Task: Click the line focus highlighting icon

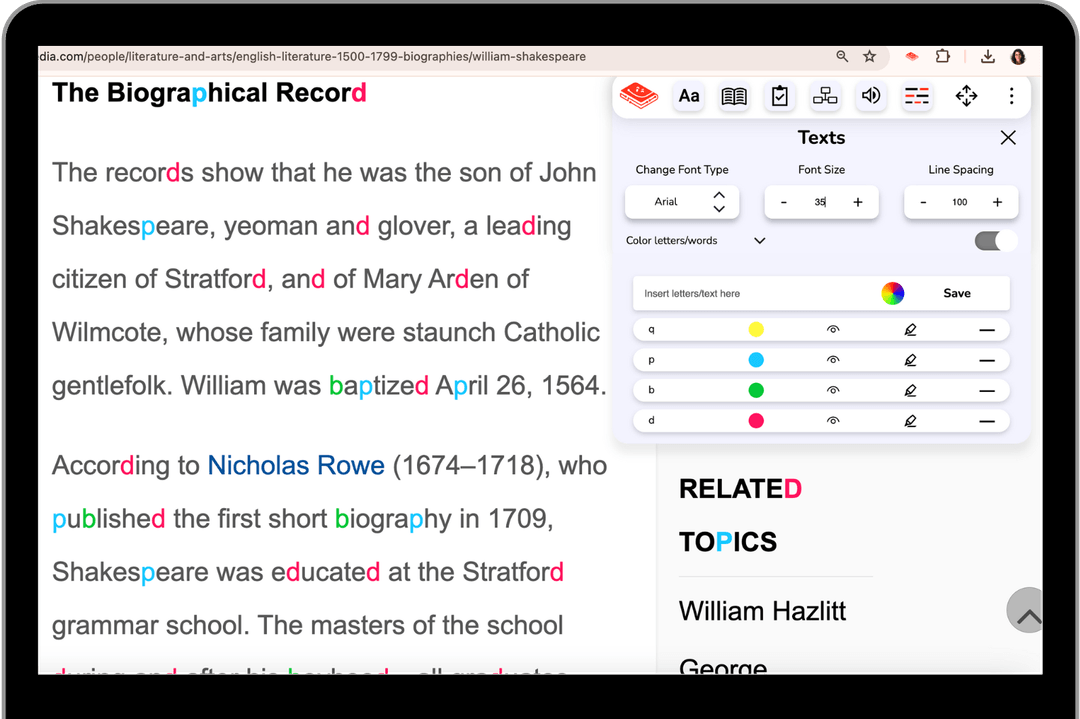Action: tap(916, 96)
